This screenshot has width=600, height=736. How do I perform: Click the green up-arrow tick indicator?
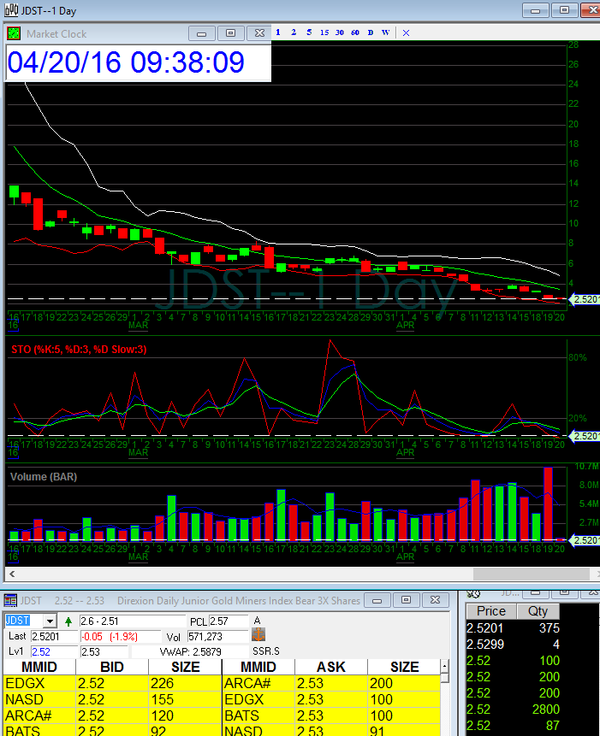(68, 621)
